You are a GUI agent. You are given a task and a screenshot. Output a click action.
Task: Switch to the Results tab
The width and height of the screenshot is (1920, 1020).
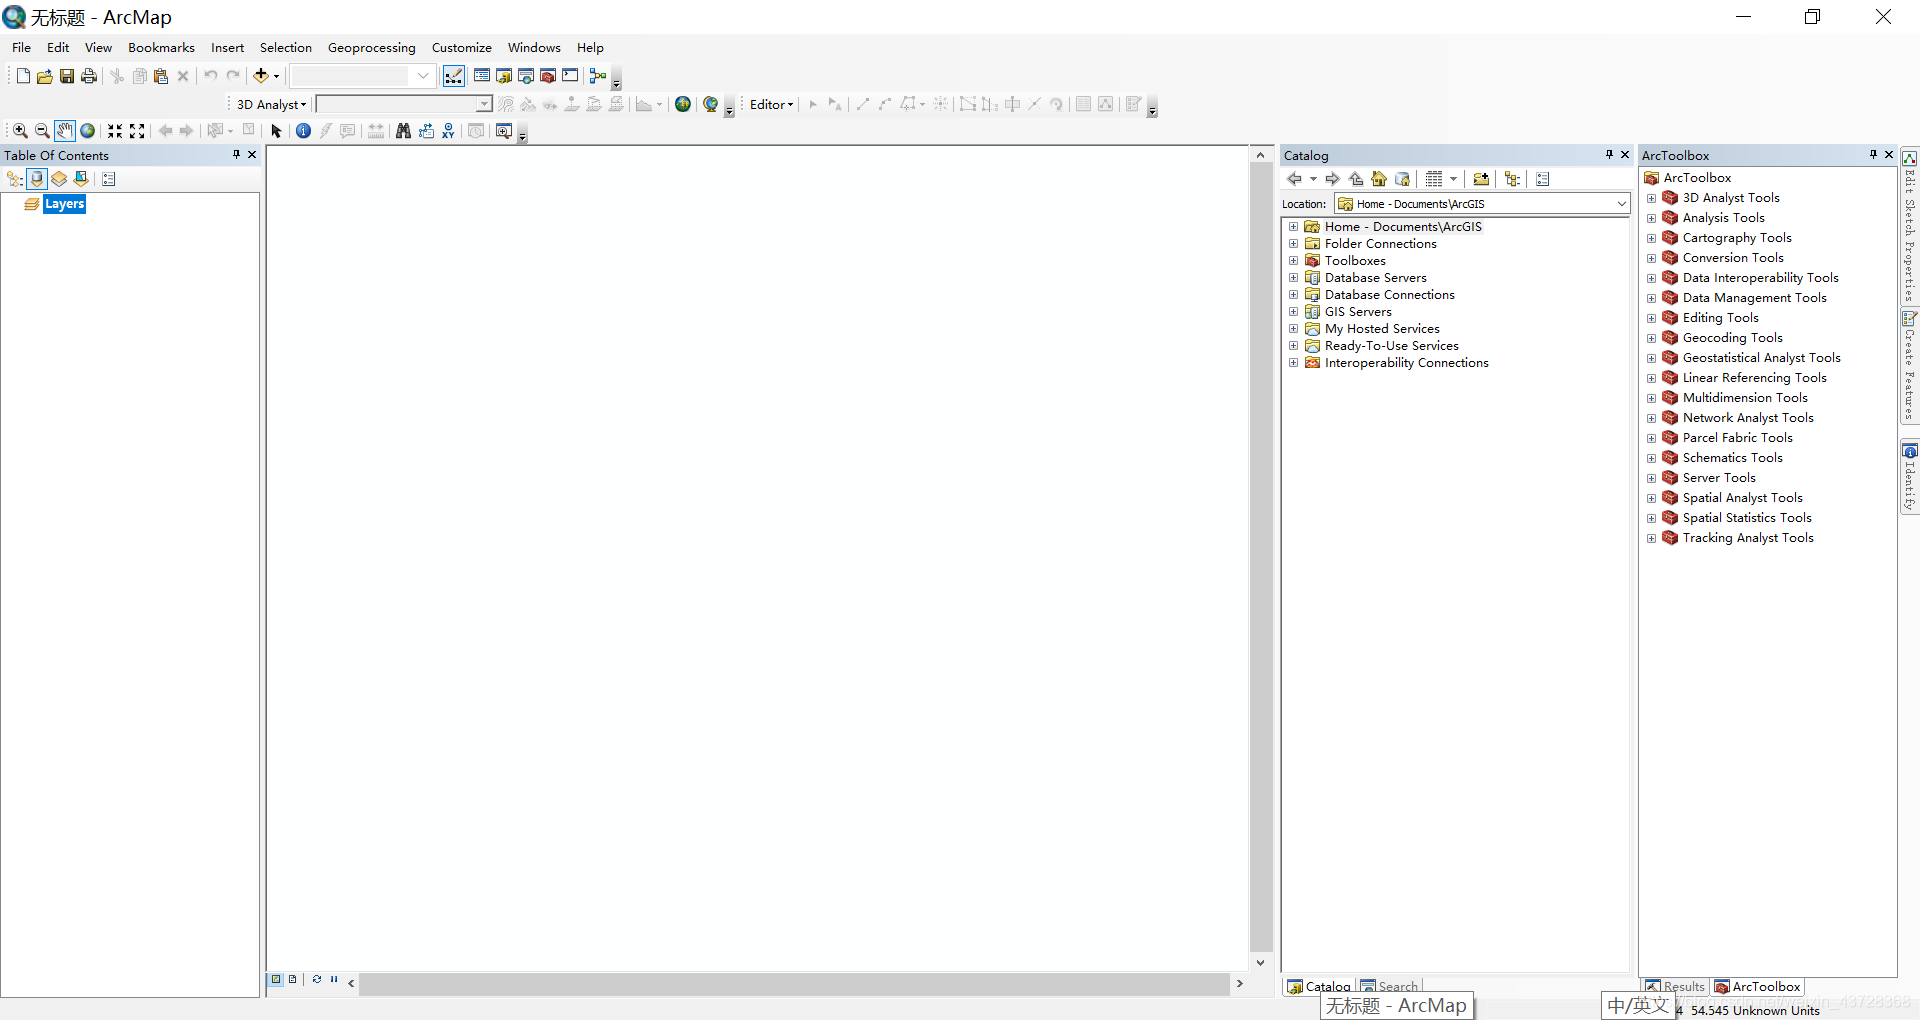[1676, 986]
